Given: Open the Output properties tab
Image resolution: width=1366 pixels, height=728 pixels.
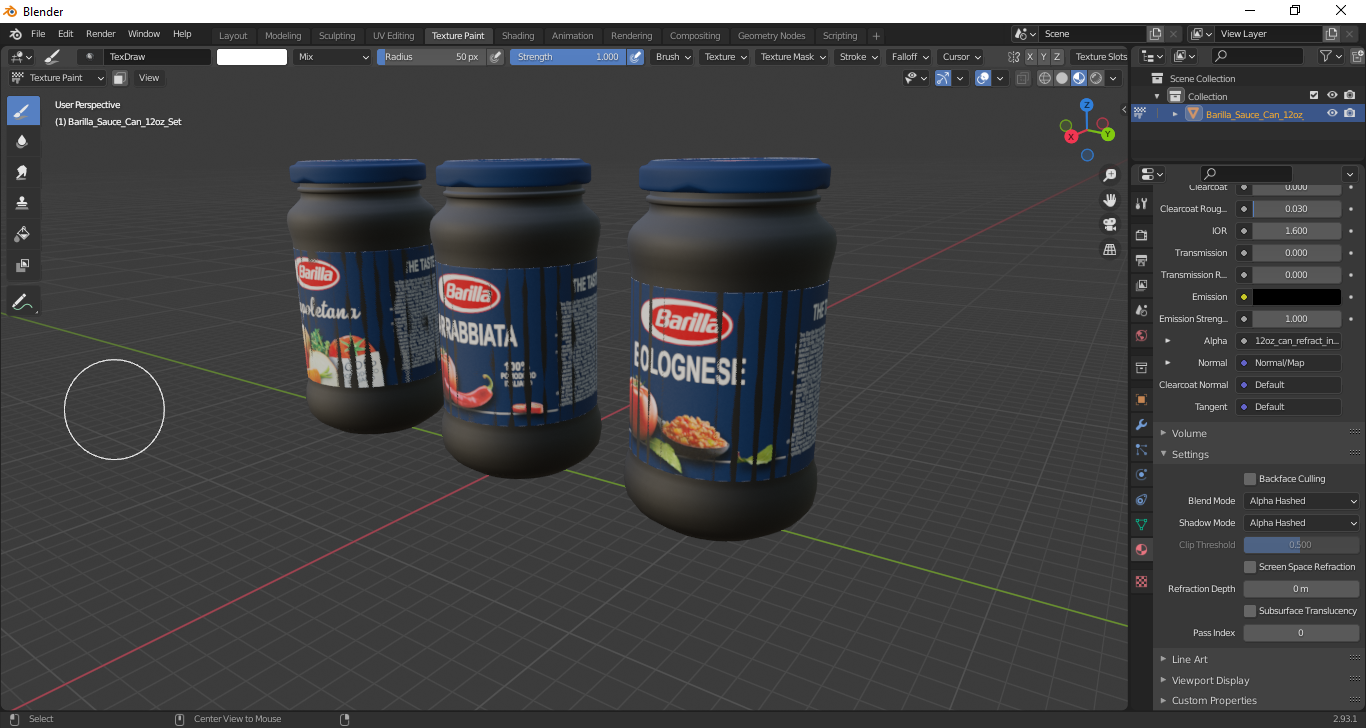Looking at the screenshot, I should [x=1141, y=260].
